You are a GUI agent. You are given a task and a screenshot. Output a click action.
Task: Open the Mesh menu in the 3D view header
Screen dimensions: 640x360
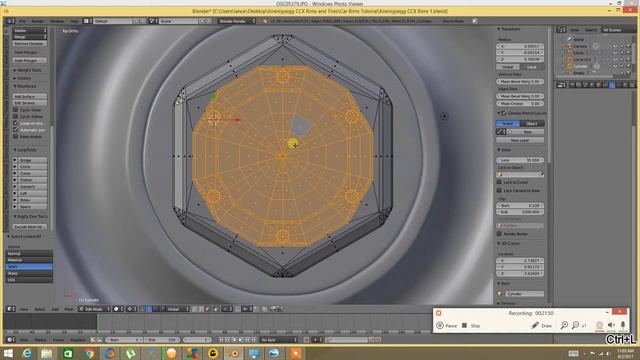tap(69, 309)
